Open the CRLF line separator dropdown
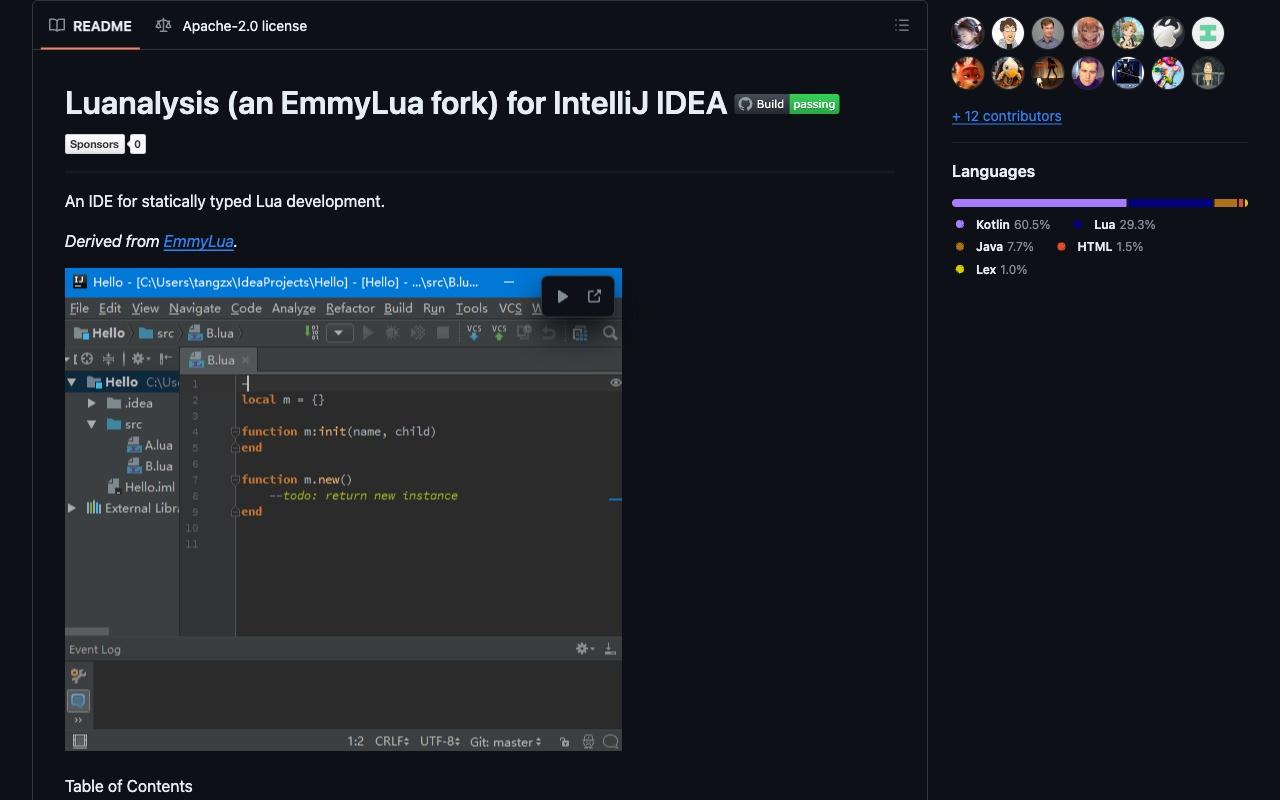Viewport: 1280px width, 800px height. [x=392, y=742]
